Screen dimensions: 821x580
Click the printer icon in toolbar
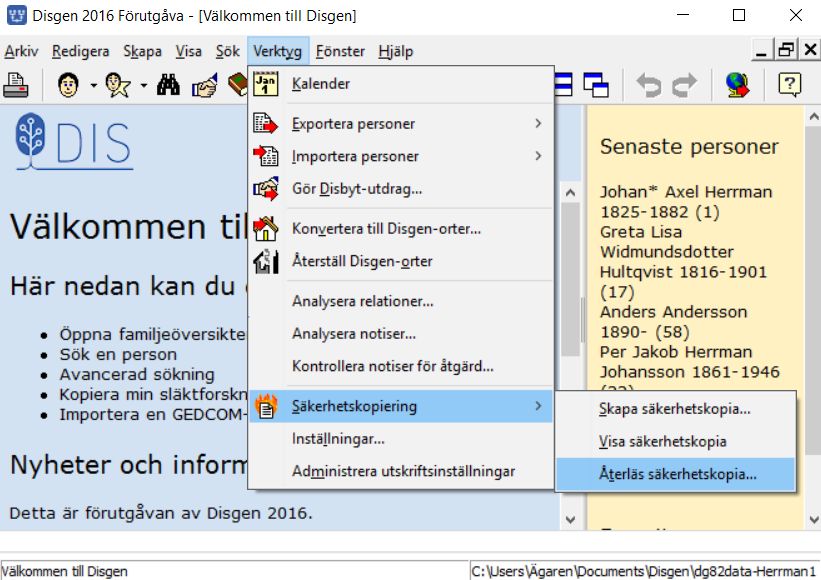pos(16,85)
